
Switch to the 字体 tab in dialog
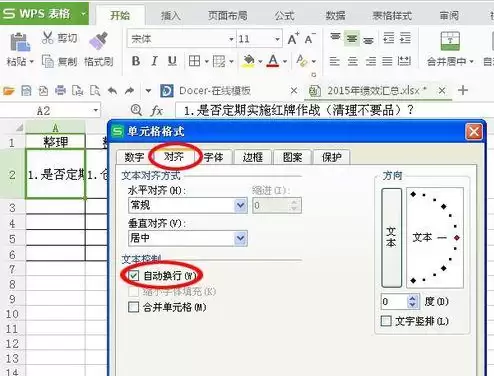click(214, 157)
